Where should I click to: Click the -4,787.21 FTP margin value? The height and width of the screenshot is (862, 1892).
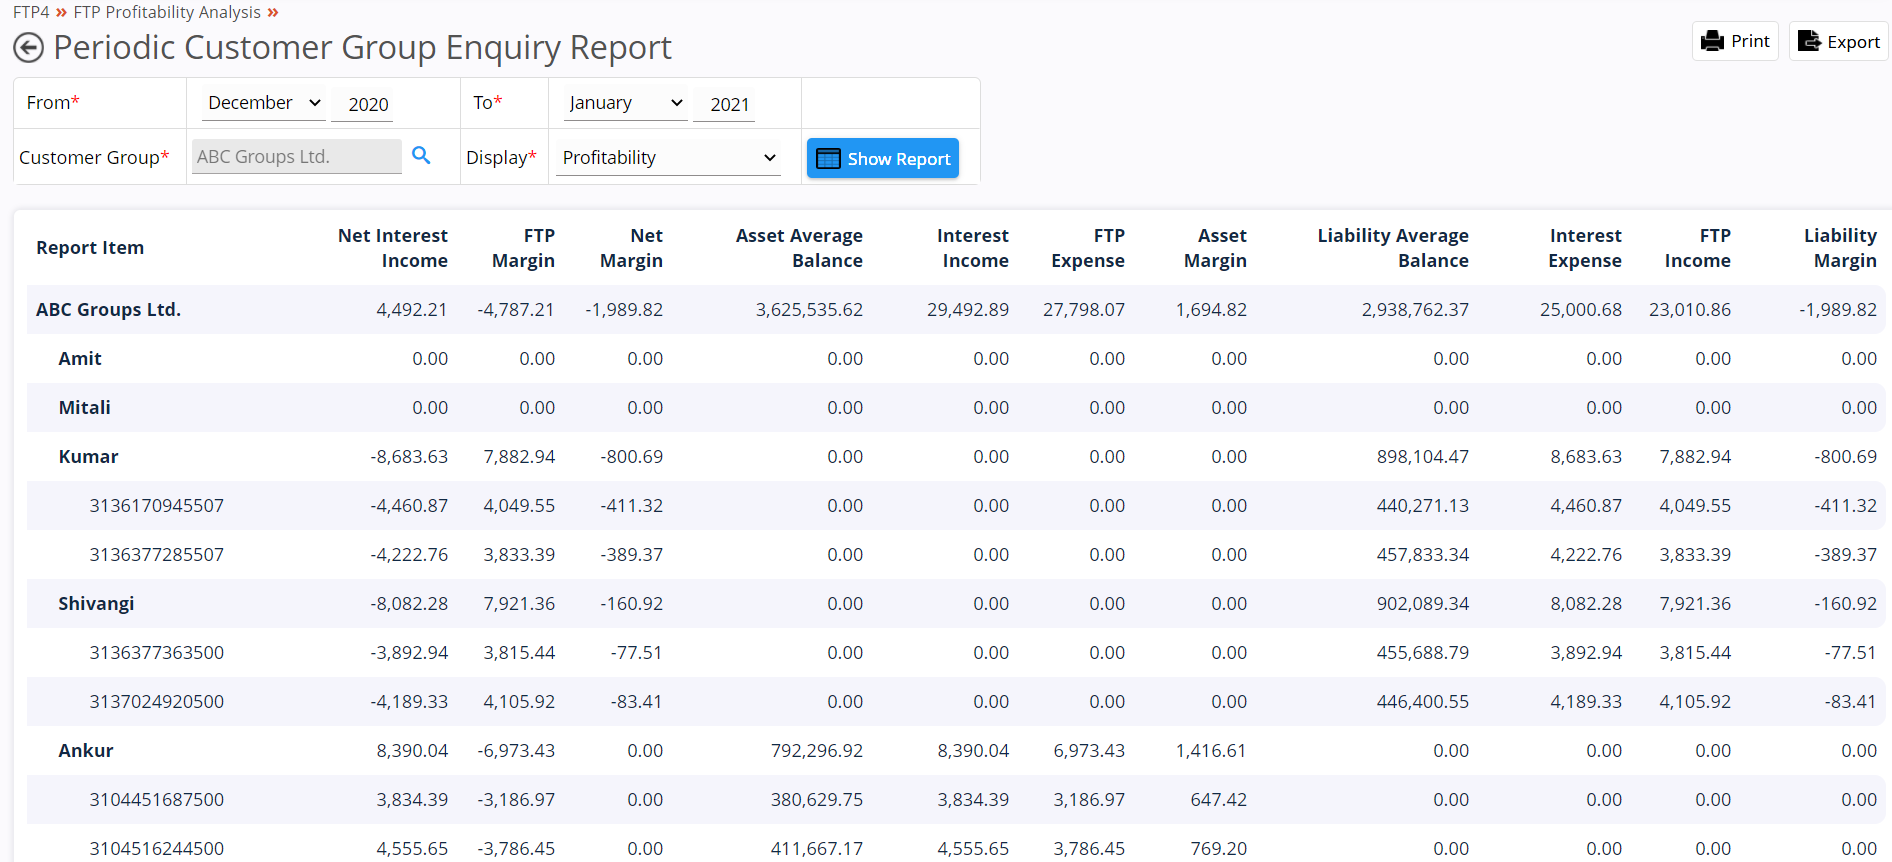pos(516,310)
